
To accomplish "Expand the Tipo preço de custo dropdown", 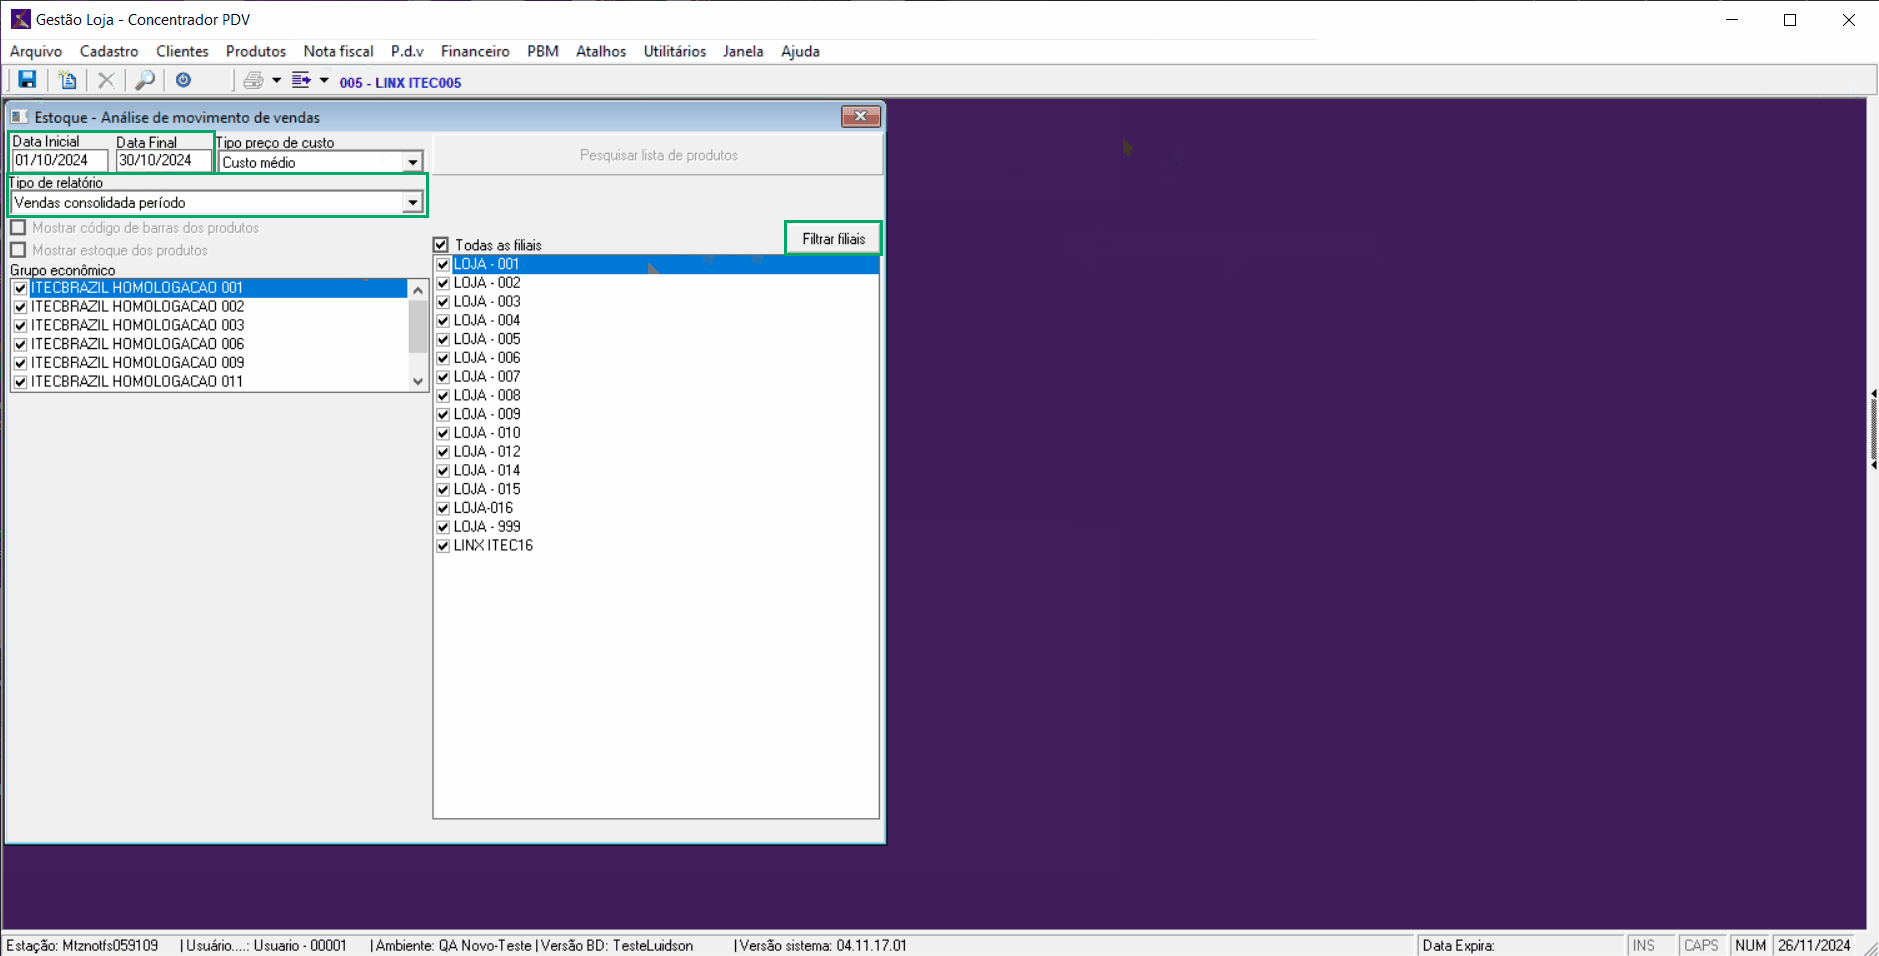I will (412, 162).
